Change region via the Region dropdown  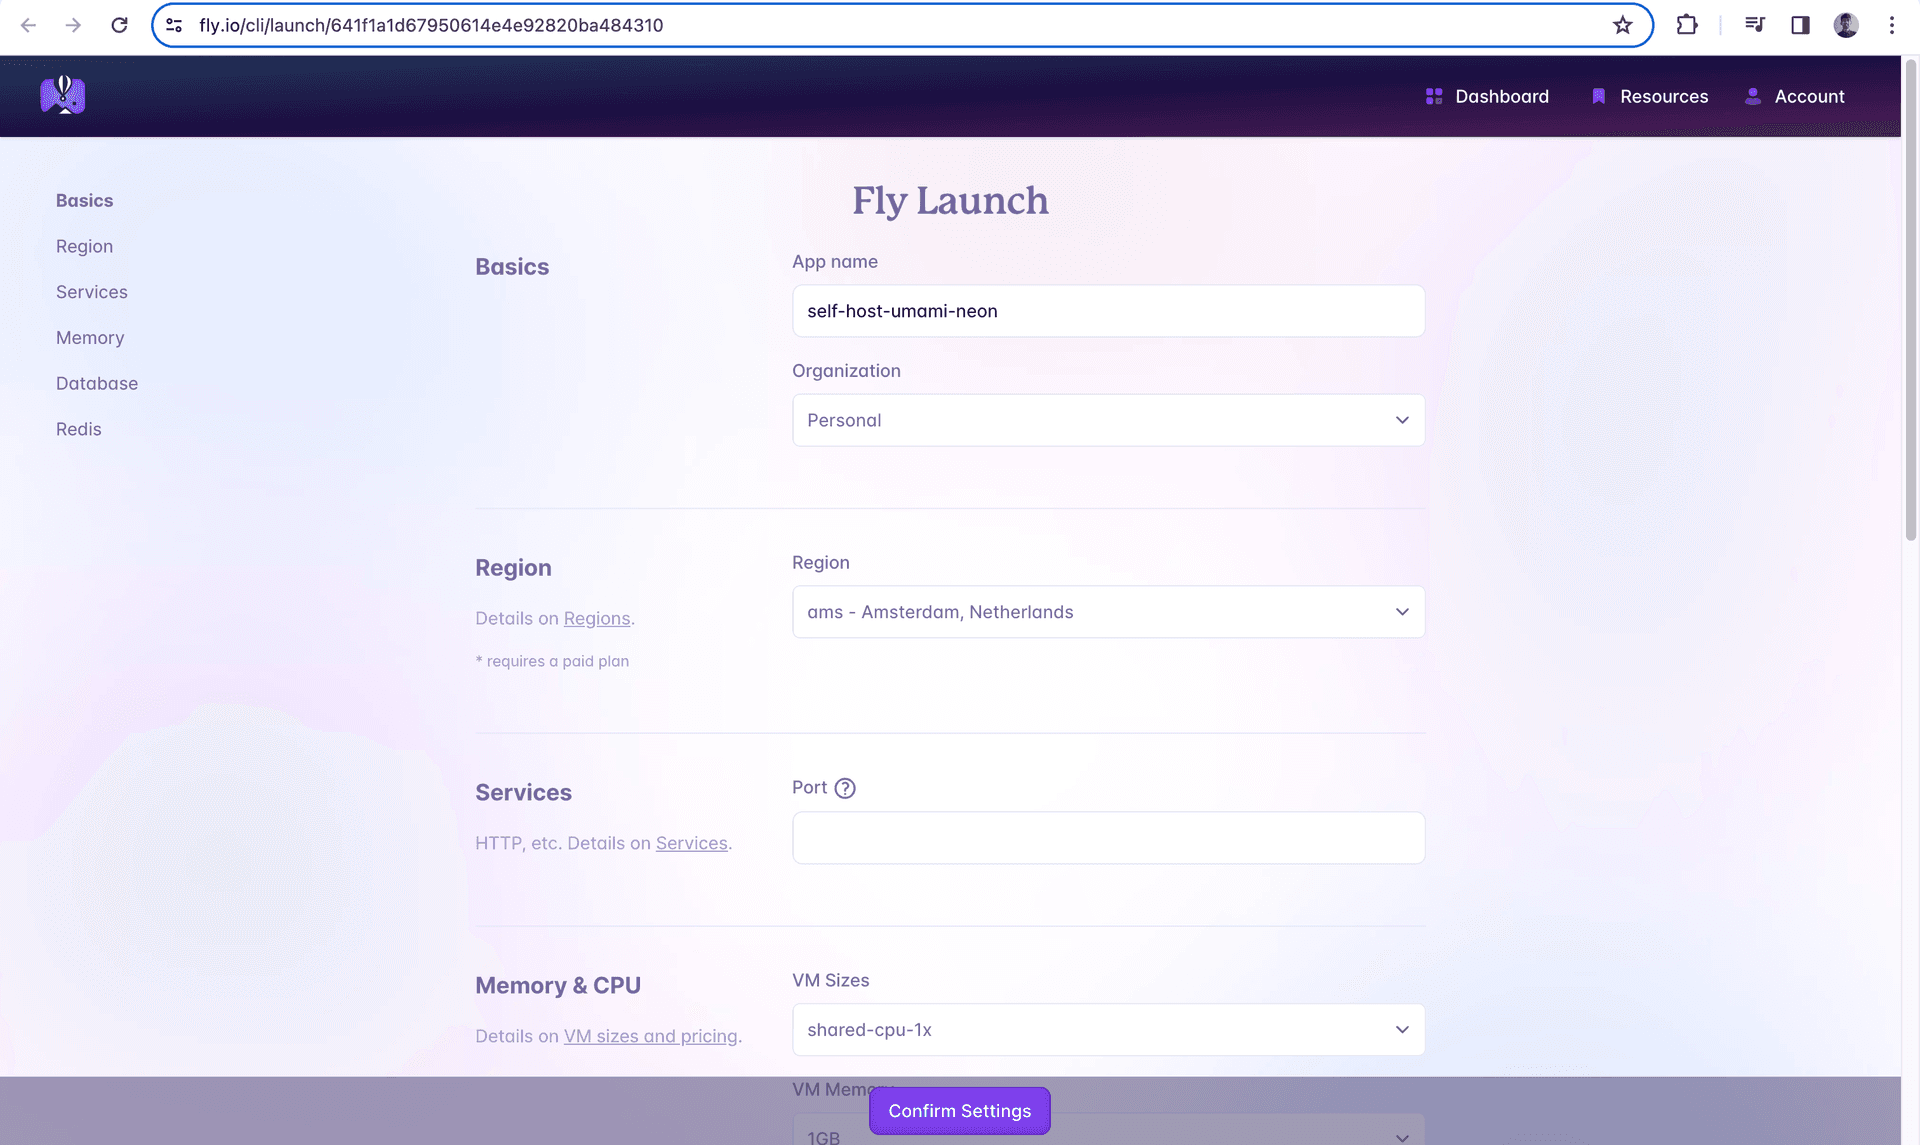[x=1108, y=611]
